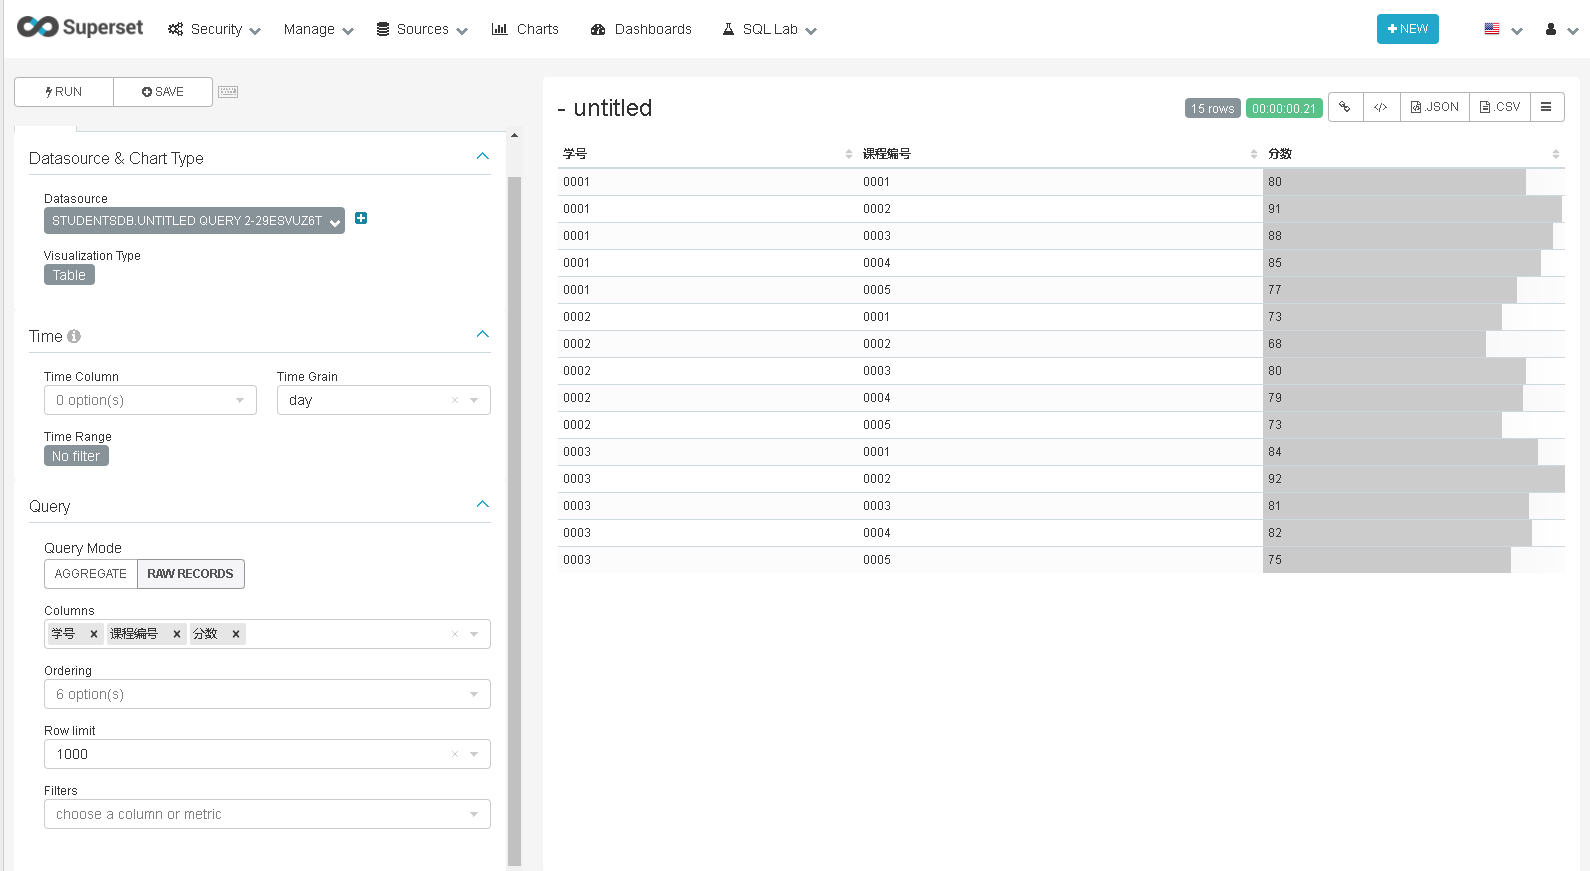Open the Columns dropdown arrow
Screen dimensions: 1590x871
coord(474,634)
